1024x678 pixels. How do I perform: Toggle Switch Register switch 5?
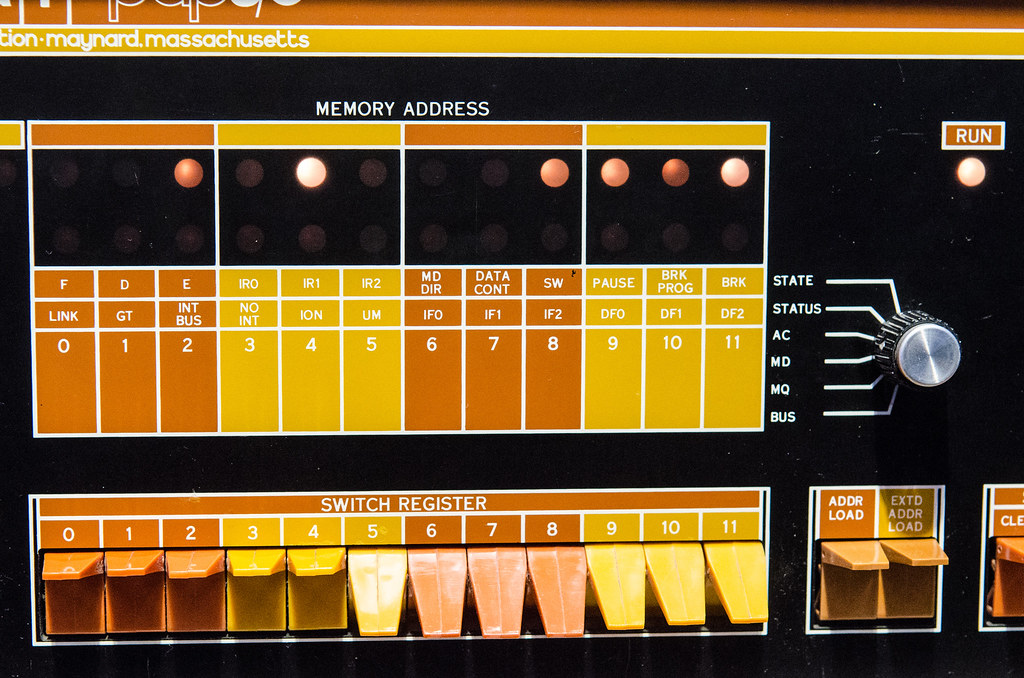(376, 590)
